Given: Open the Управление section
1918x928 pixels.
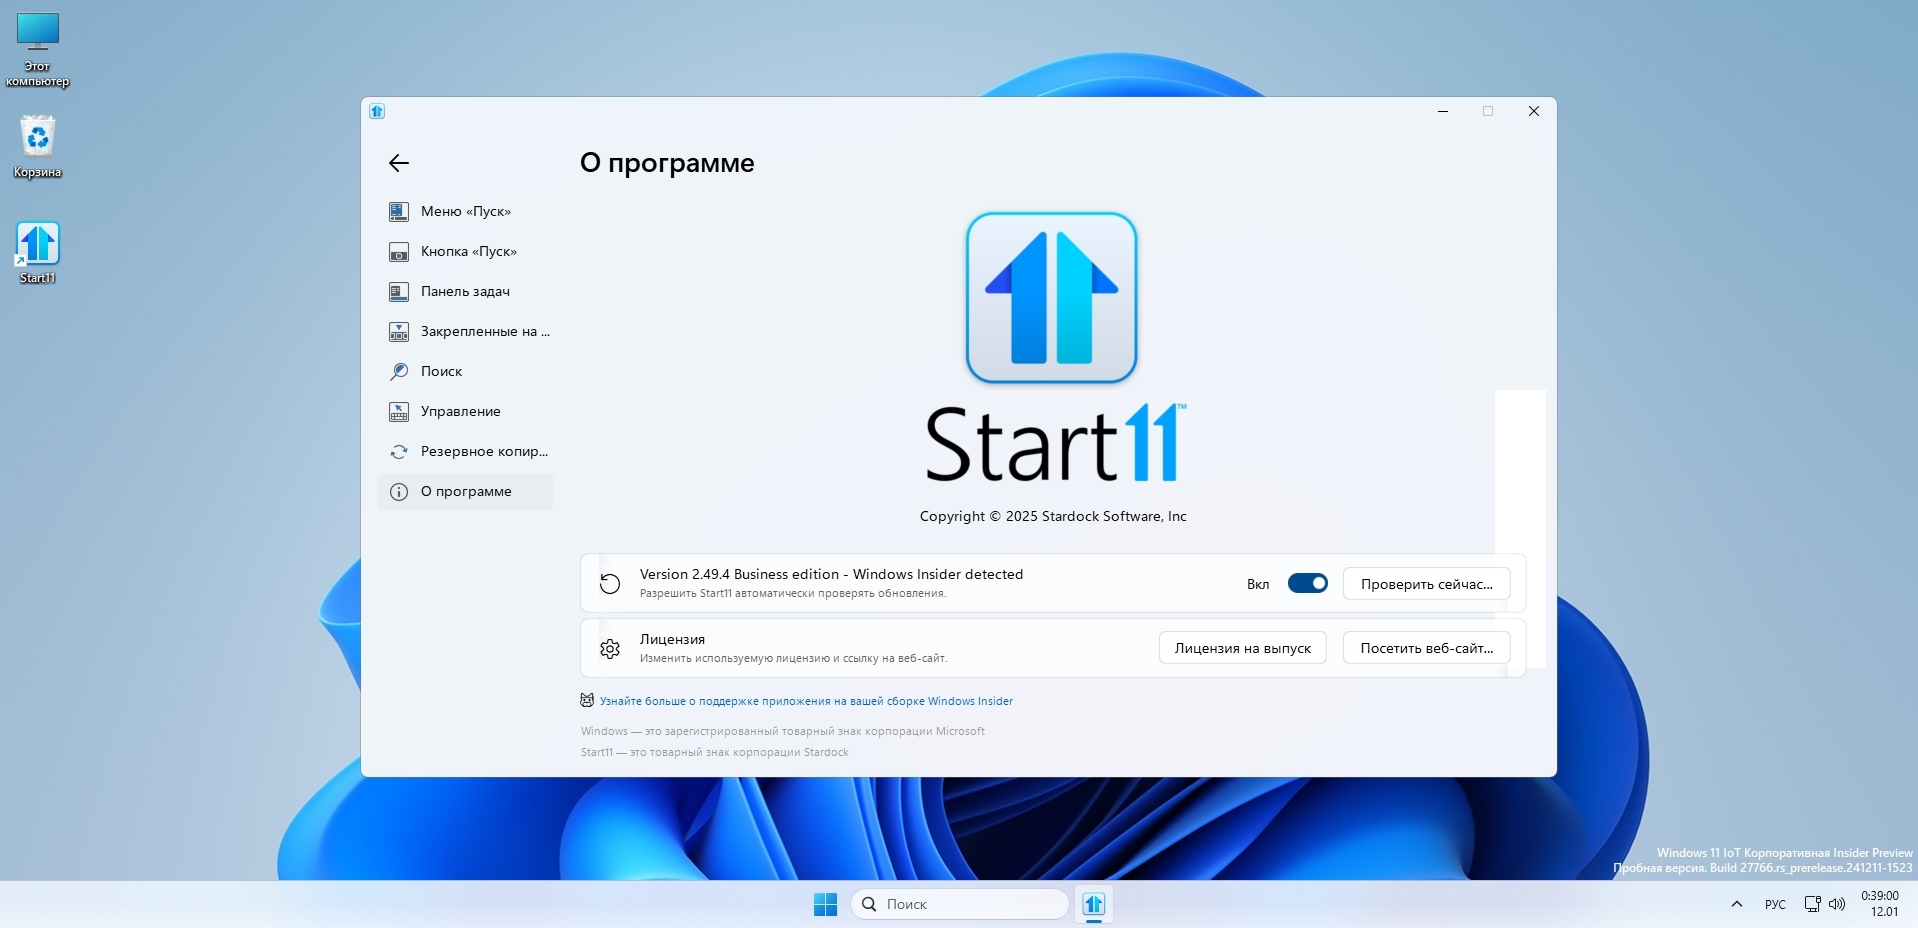Looking at the screenshot, I should [465, 411].
